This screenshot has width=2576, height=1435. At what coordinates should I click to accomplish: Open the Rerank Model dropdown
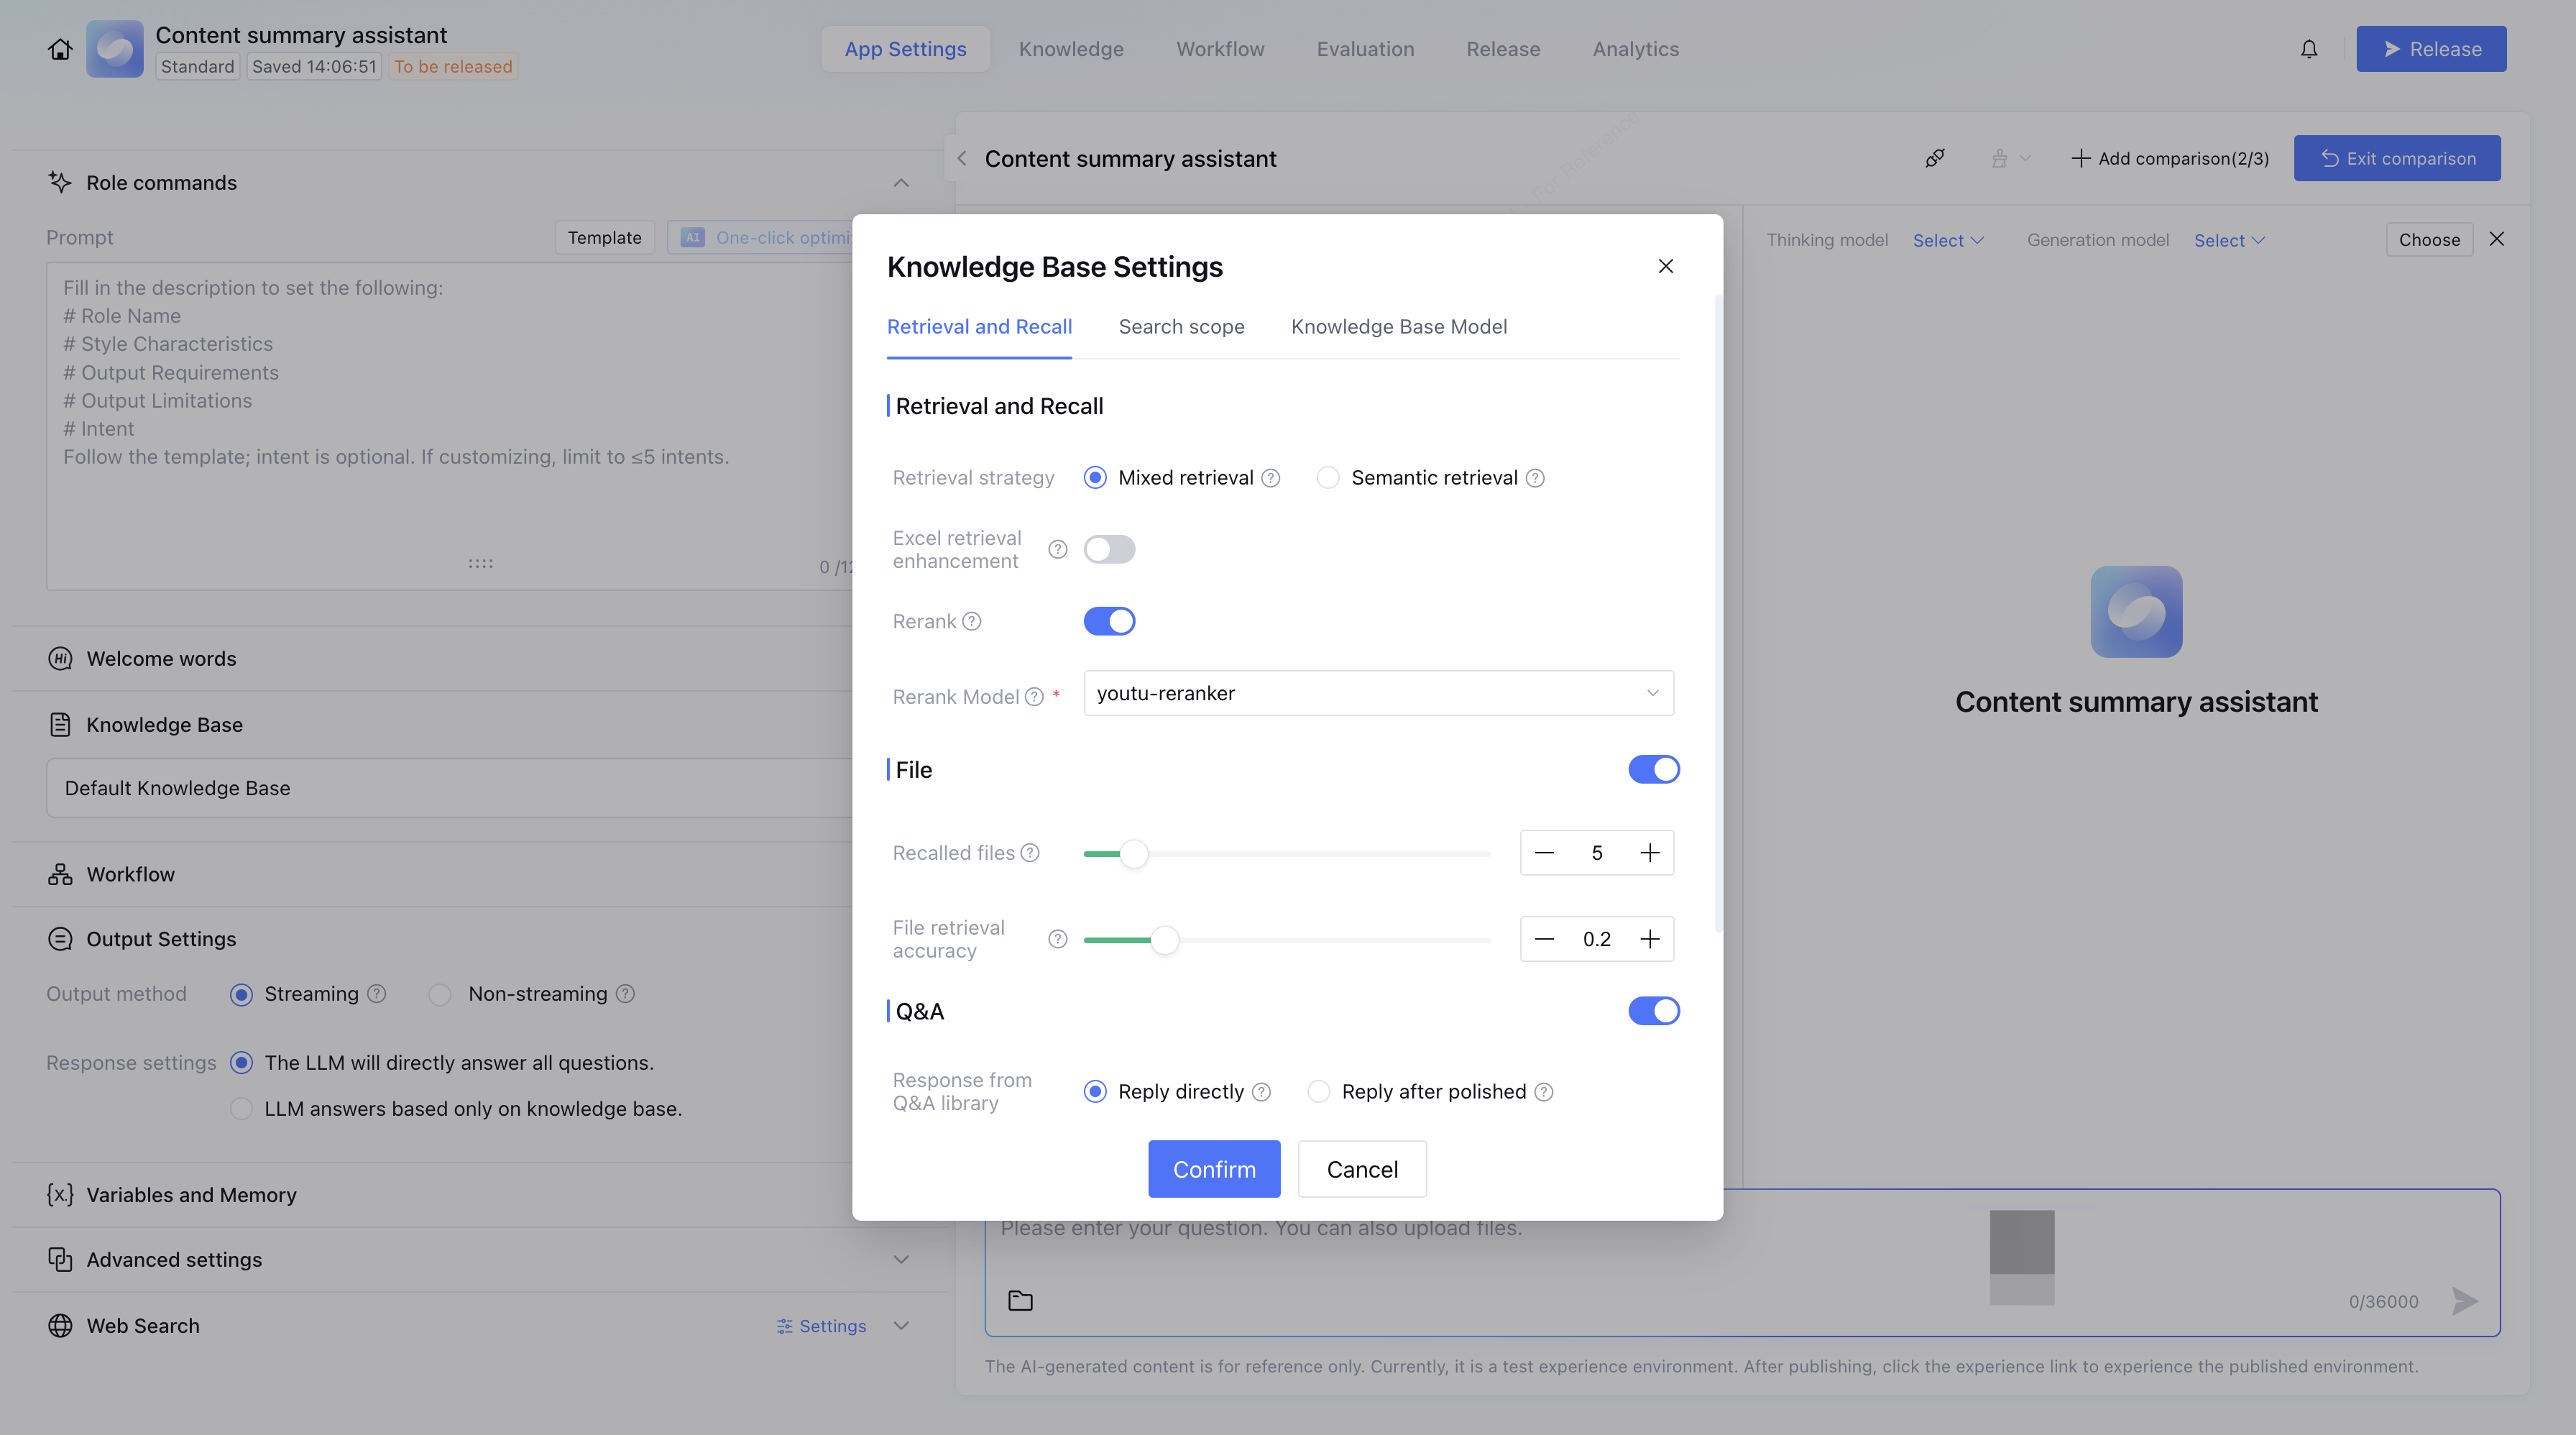click(x=1378, y=693)
